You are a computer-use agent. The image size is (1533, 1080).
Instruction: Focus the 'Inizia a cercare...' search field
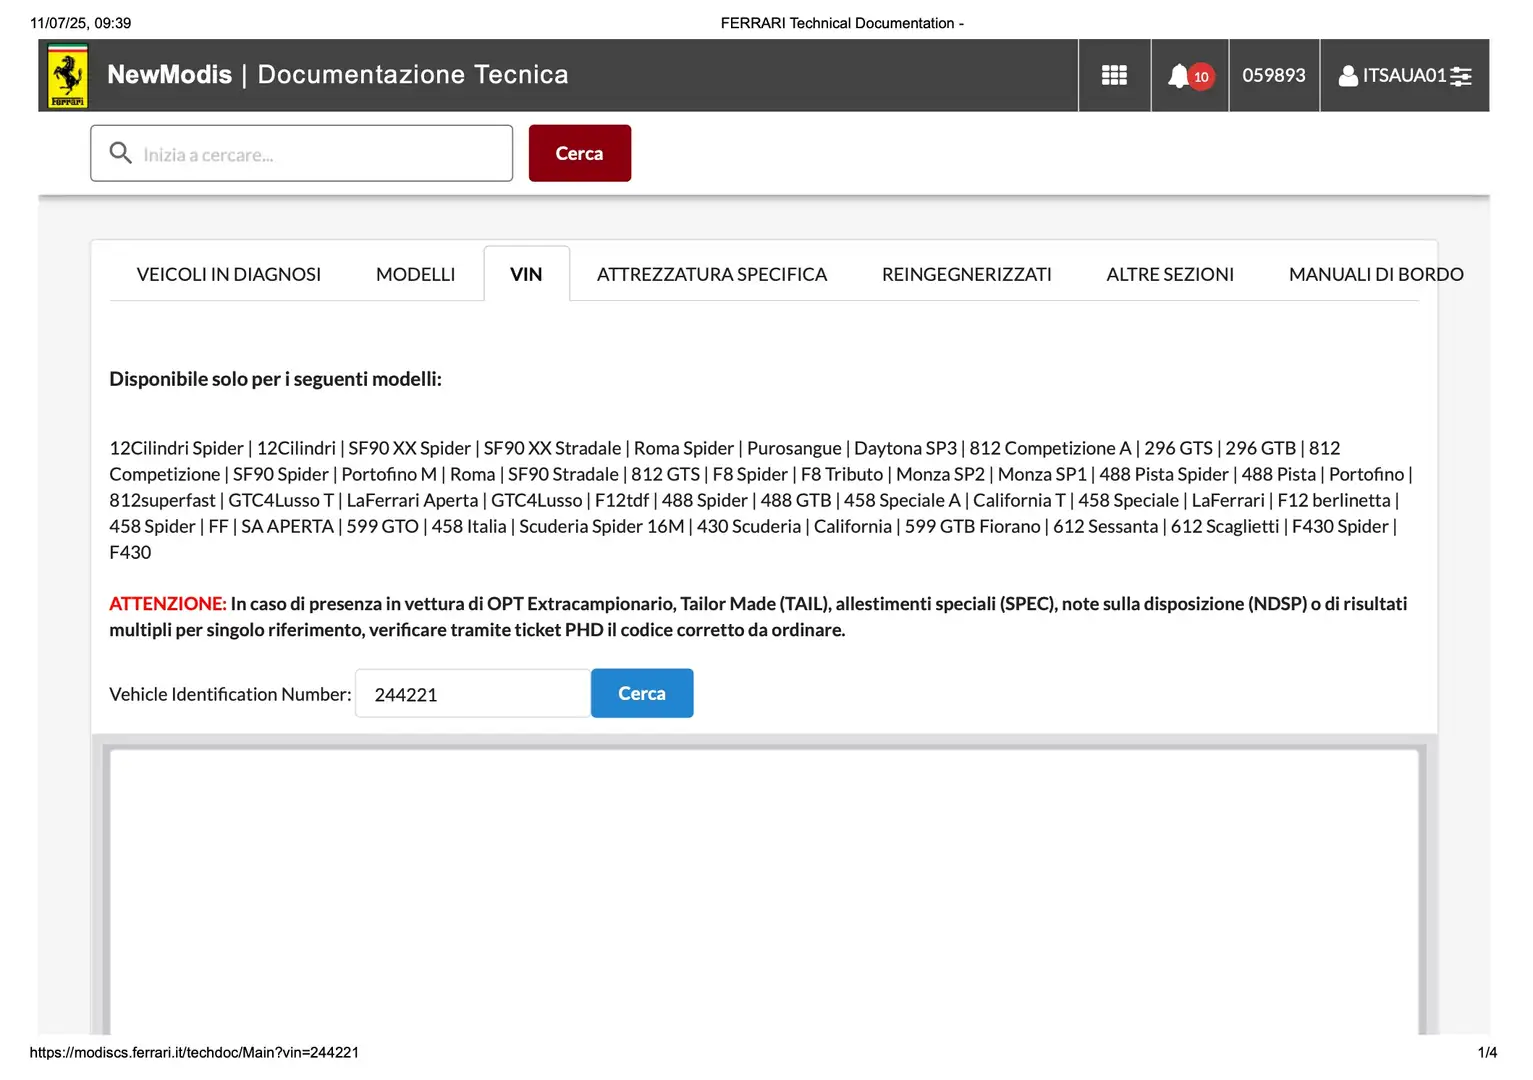point(301,153)
